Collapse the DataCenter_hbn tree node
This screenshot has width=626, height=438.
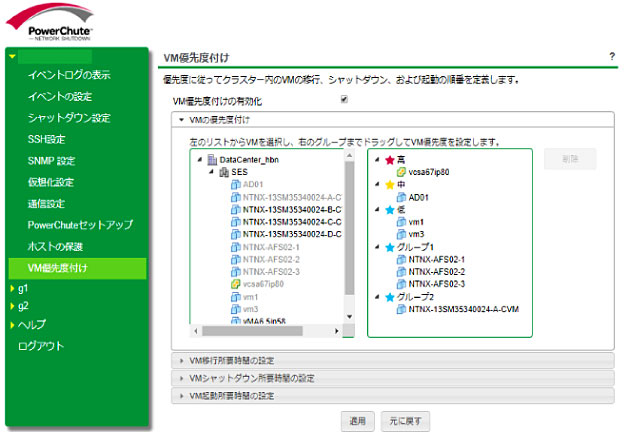pyautogui.click(x=201, y=160)
